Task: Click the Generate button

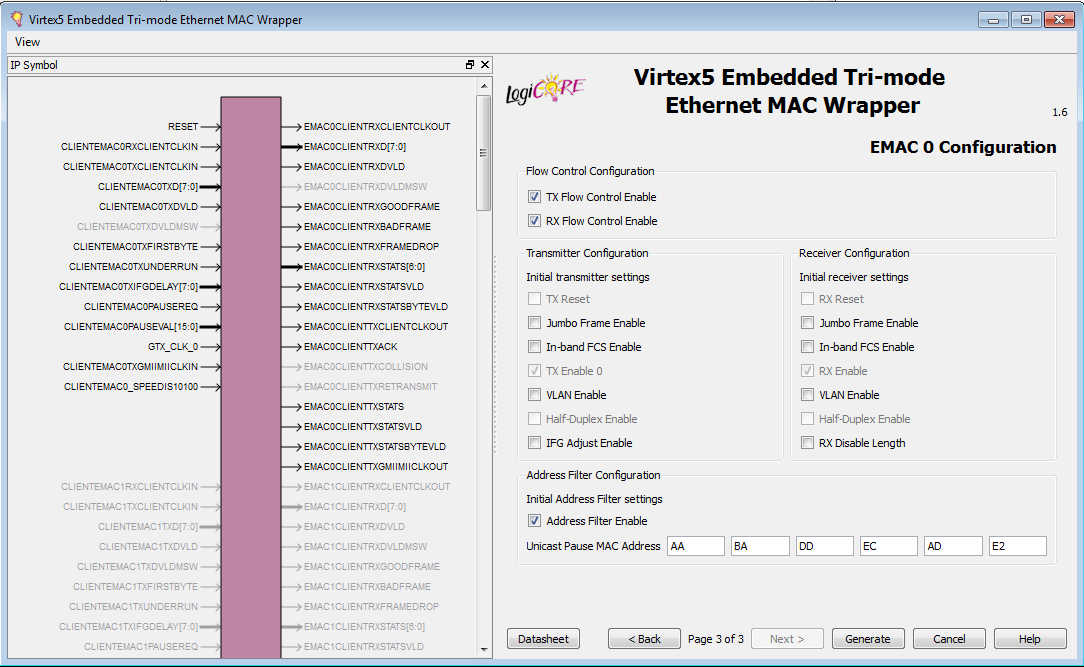Action: tap(868, 639)
